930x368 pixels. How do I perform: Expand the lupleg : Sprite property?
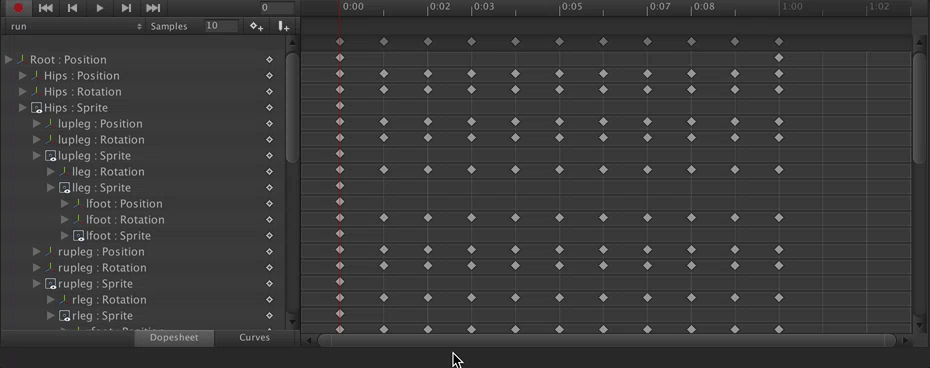tap(37, 156)
